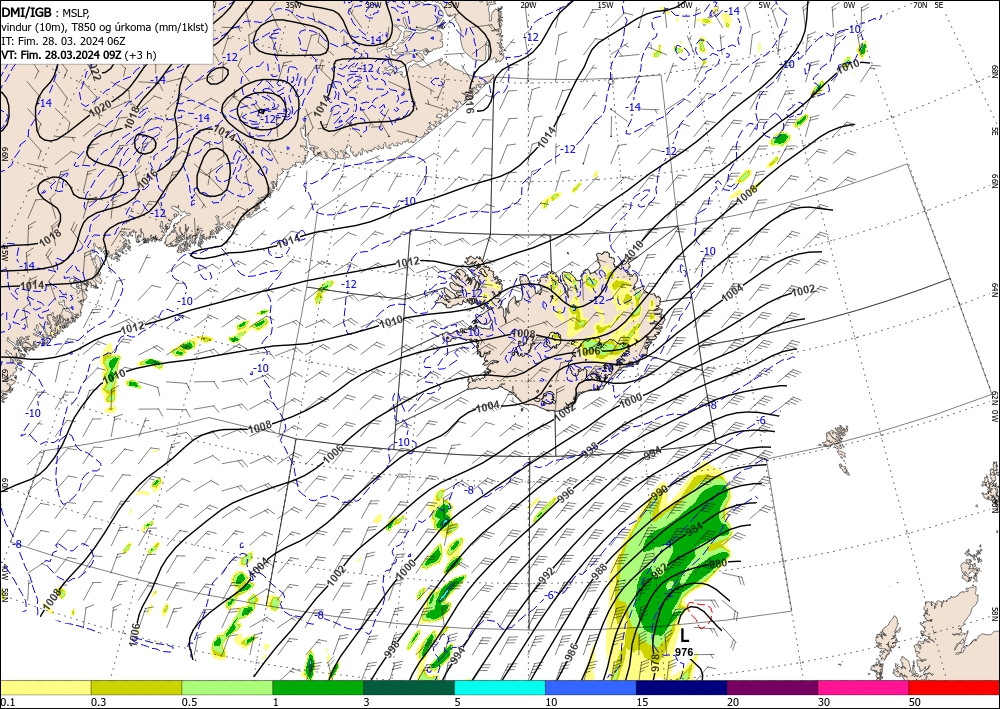Click the "992" isobar label

[x=546, y=574]
